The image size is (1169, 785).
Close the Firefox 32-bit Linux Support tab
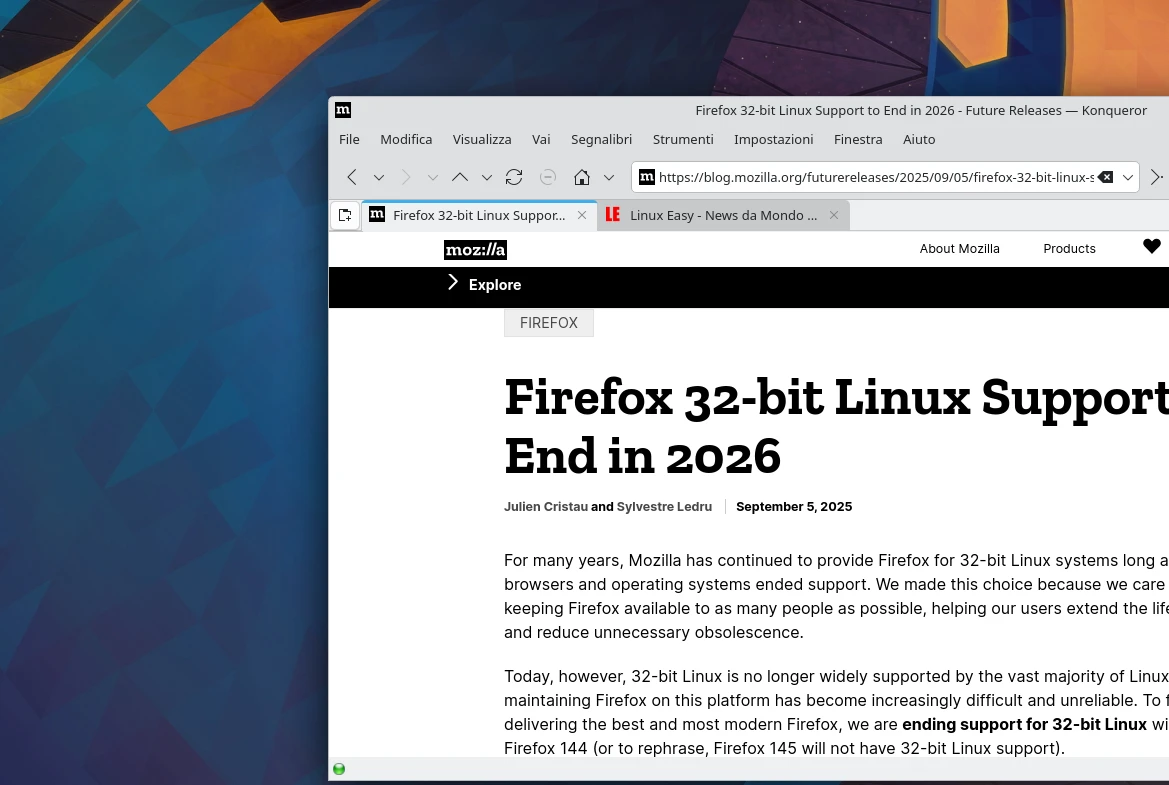pyautogui.click(x=582, y=215)
